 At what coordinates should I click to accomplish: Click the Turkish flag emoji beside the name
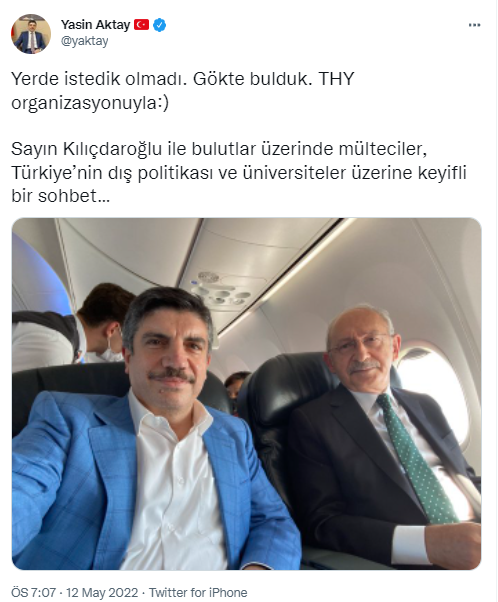pos(141,25)
